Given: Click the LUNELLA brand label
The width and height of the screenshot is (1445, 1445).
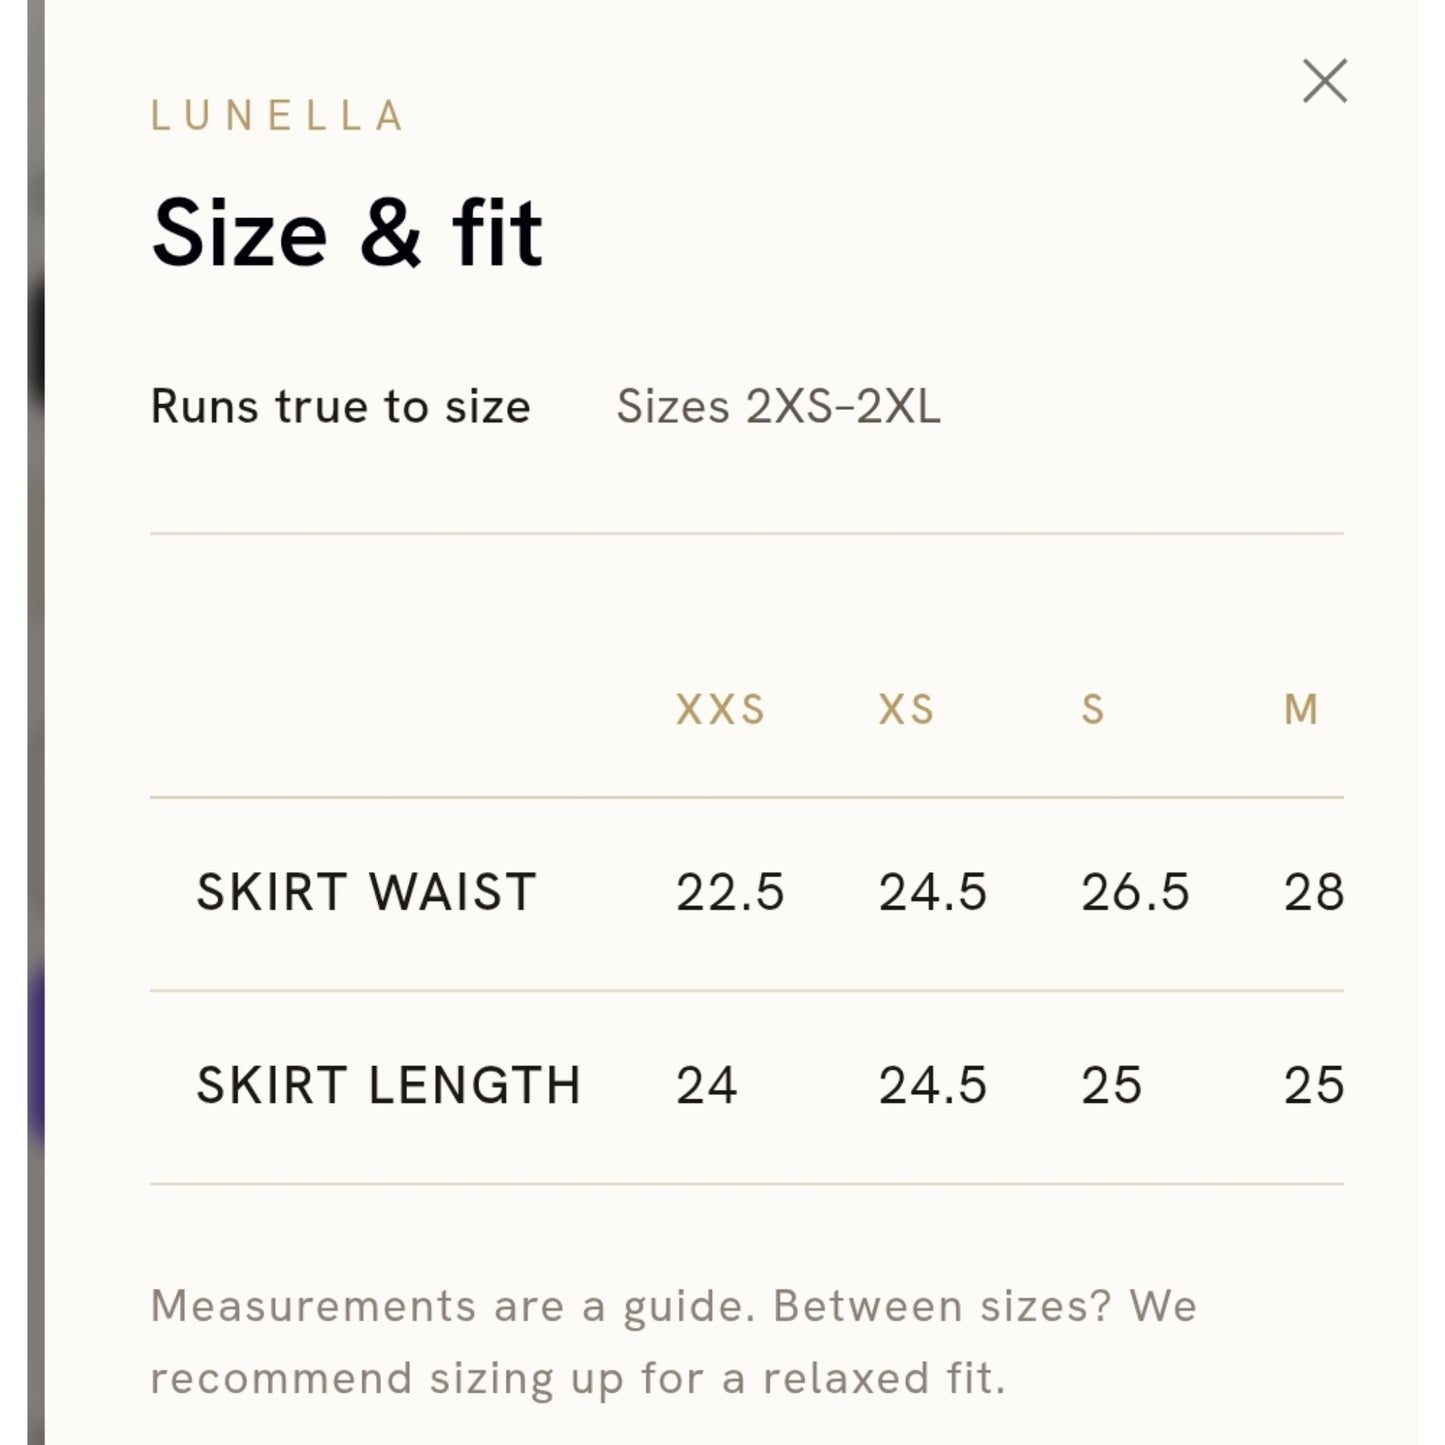Looking at the screenshot, I should click(277, 116).
